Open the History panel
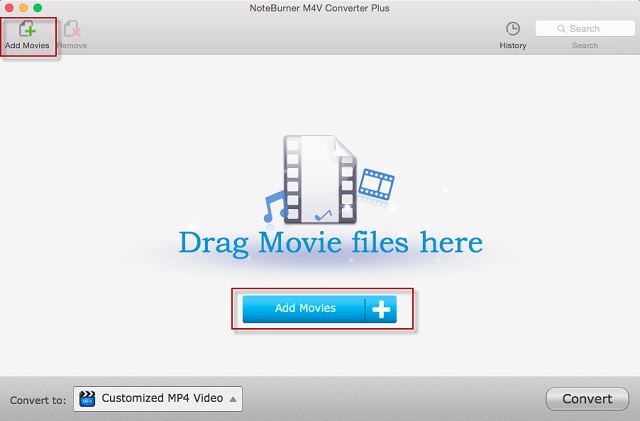The image size is (640, 421). coord(513,36)
